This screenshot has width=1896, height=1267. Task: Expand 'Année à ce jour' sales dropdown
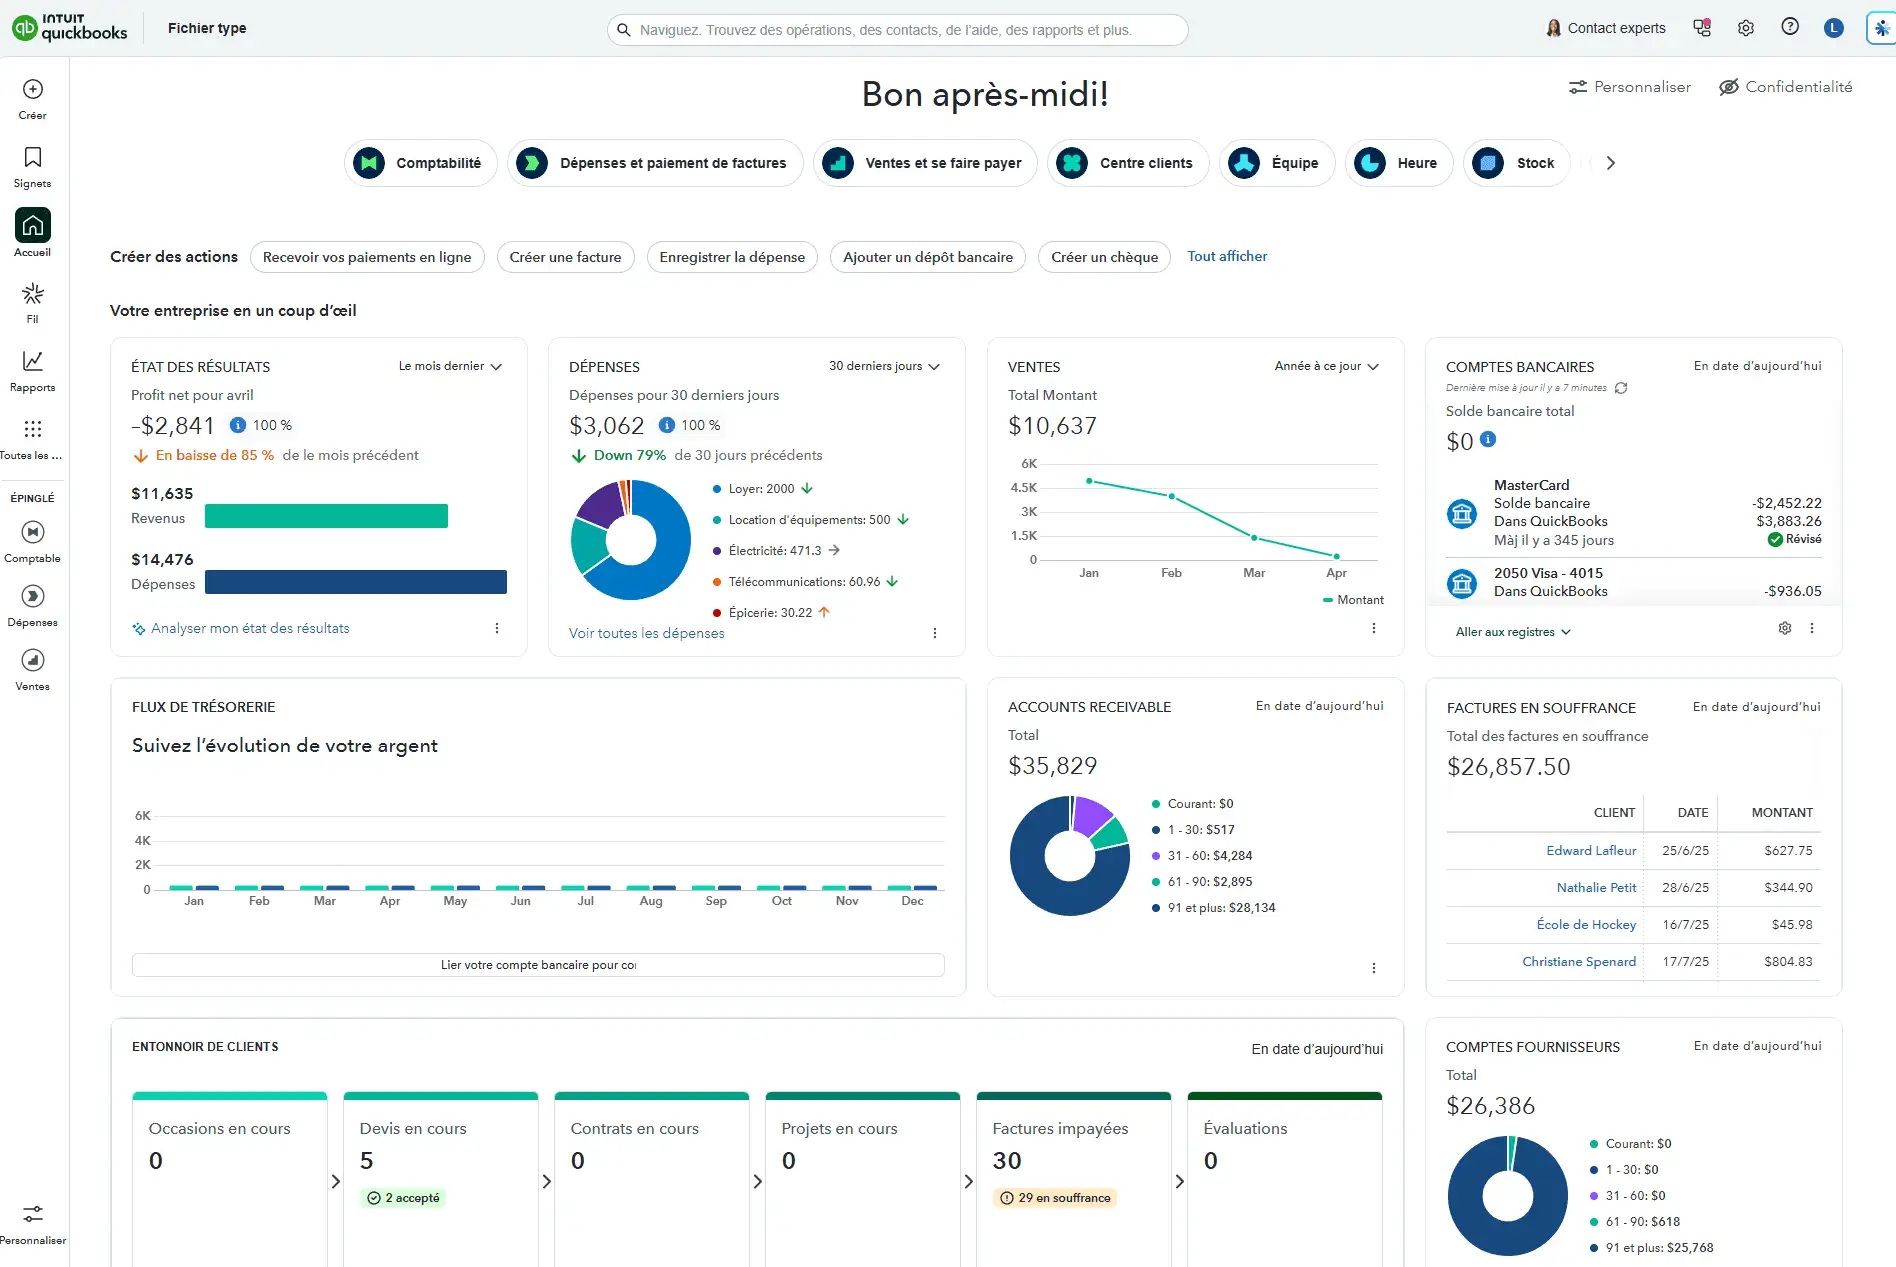point(1327,366)
